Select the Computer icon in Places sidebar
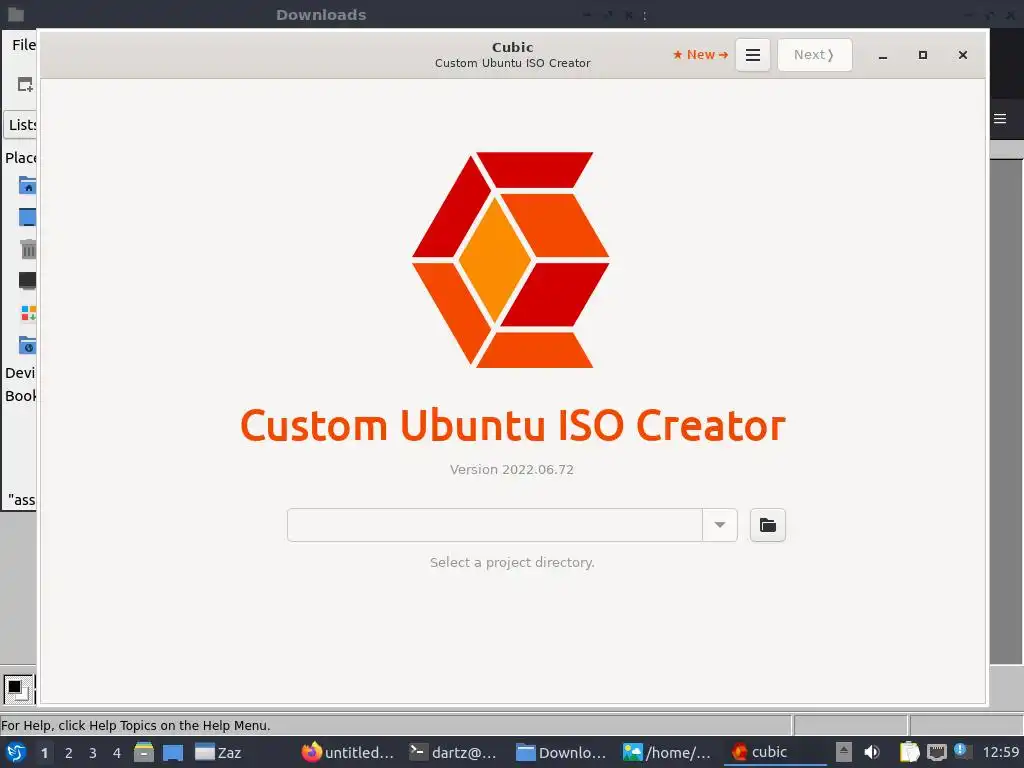 click(x=27, y=281)
